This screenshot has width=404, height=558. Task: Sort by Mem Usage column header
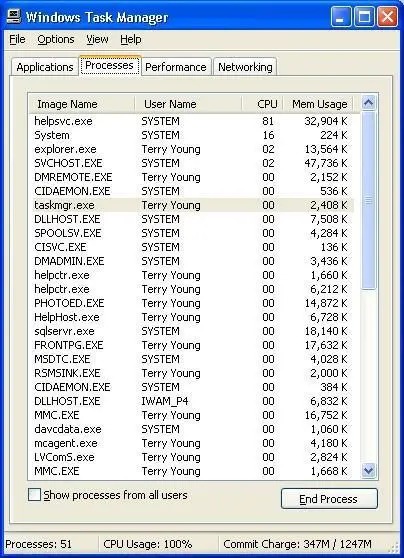pyautogui.click(x=318, y=104)
